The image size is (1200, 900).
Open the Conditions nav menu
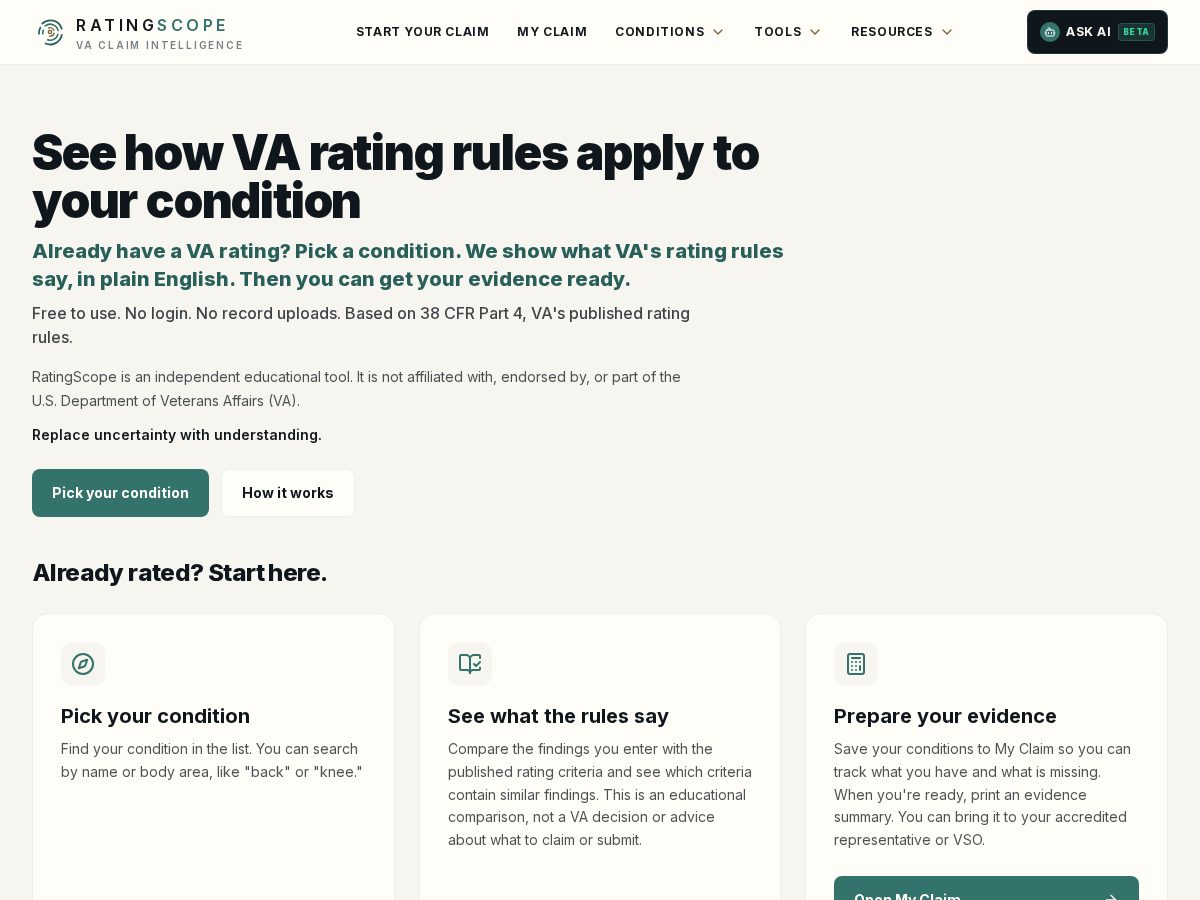(x=670, y=32)
